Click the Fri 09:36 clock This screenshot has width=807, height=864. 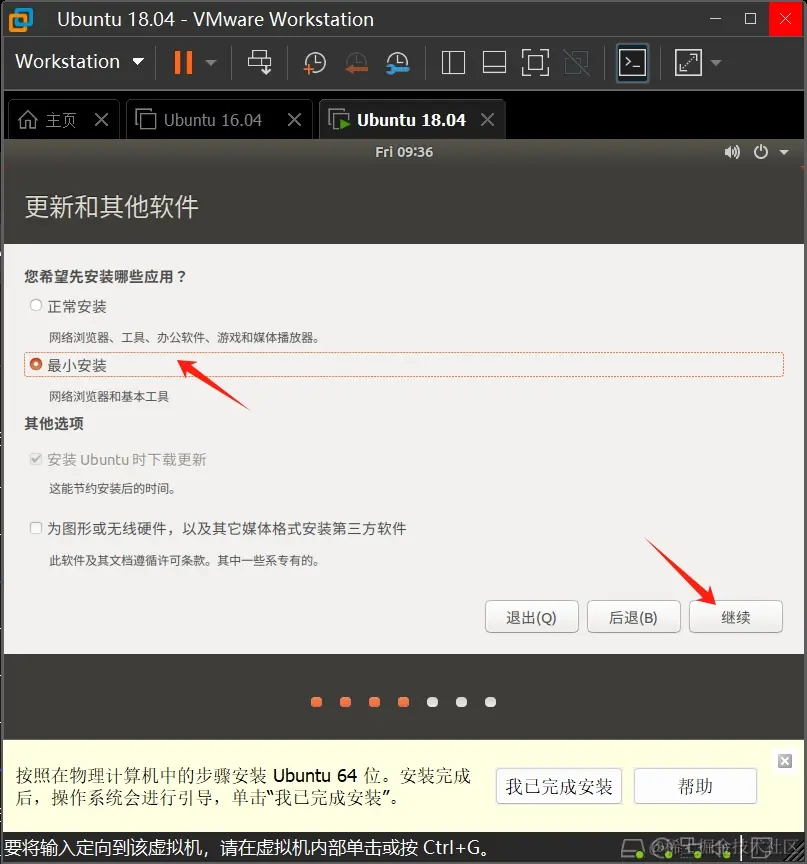pos(404,152)
